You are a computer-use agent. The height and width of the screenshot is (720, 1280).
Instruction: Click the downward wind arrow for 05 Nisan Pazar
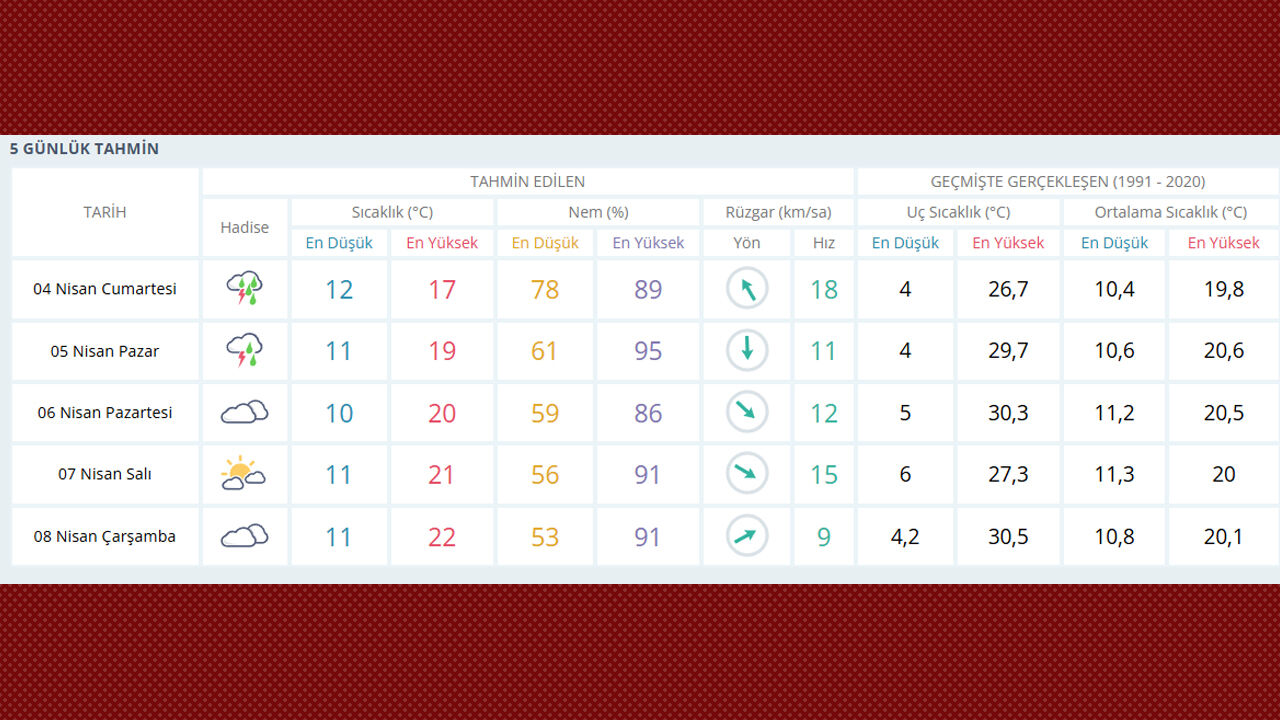coord(747,351)
